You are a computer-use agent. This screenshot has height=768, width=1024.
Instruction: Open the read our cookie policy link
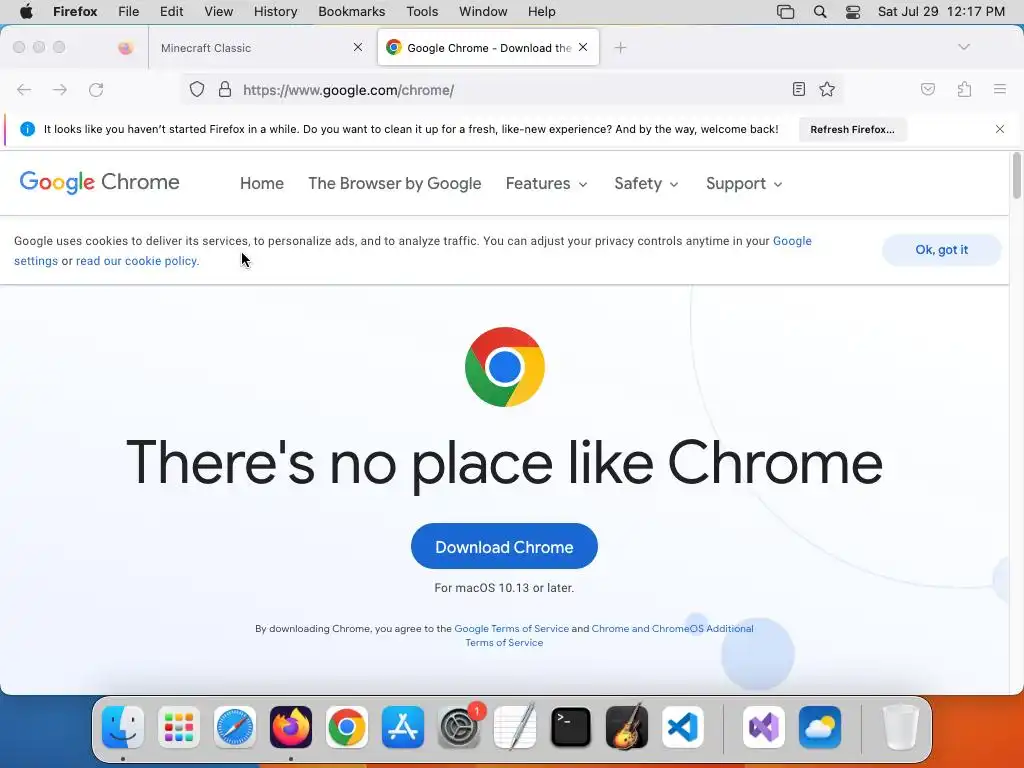(136, 261)
